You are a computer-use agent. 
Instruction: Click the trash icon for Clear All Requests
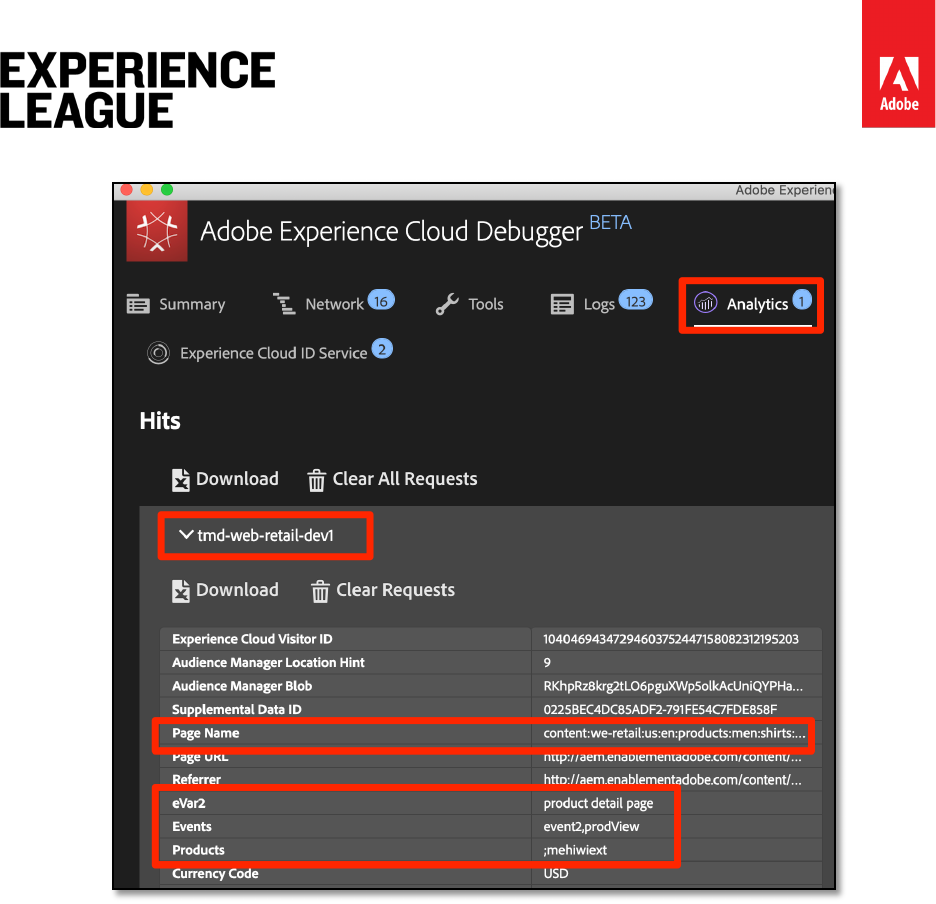coord(316,480)
